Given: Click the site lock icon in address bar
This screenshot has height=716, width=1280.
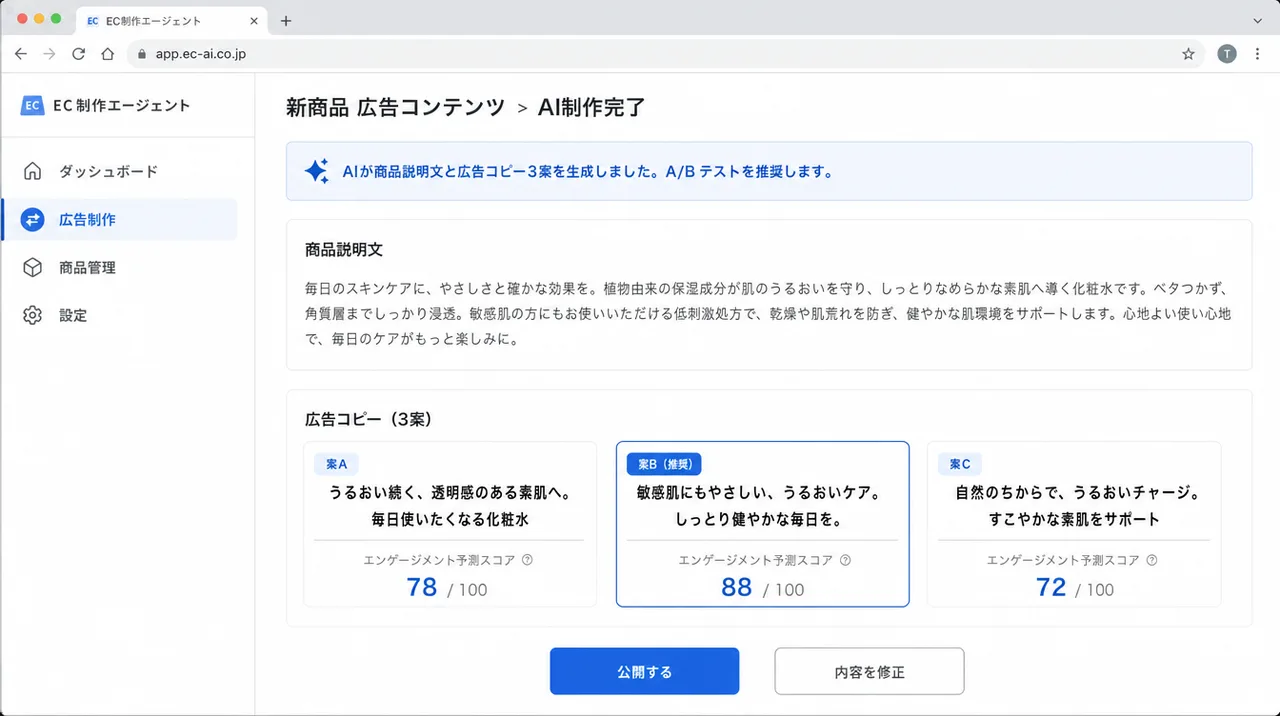Looking at the screenshot, I should click(x=141, y=54).
